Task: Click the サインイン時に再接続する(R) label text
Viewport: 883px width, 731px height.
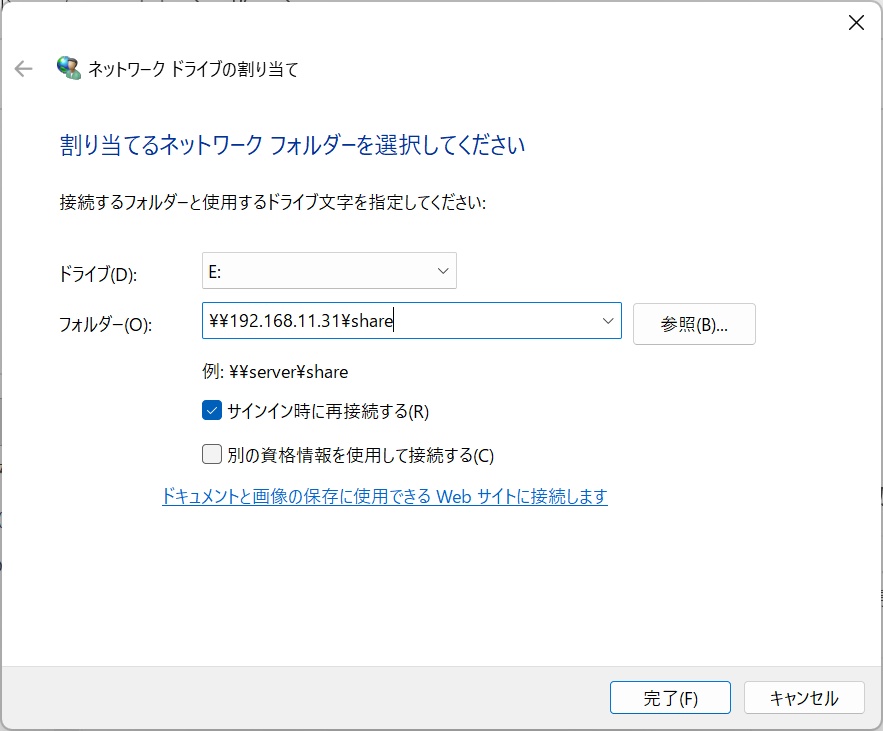Action: point(327,411)
